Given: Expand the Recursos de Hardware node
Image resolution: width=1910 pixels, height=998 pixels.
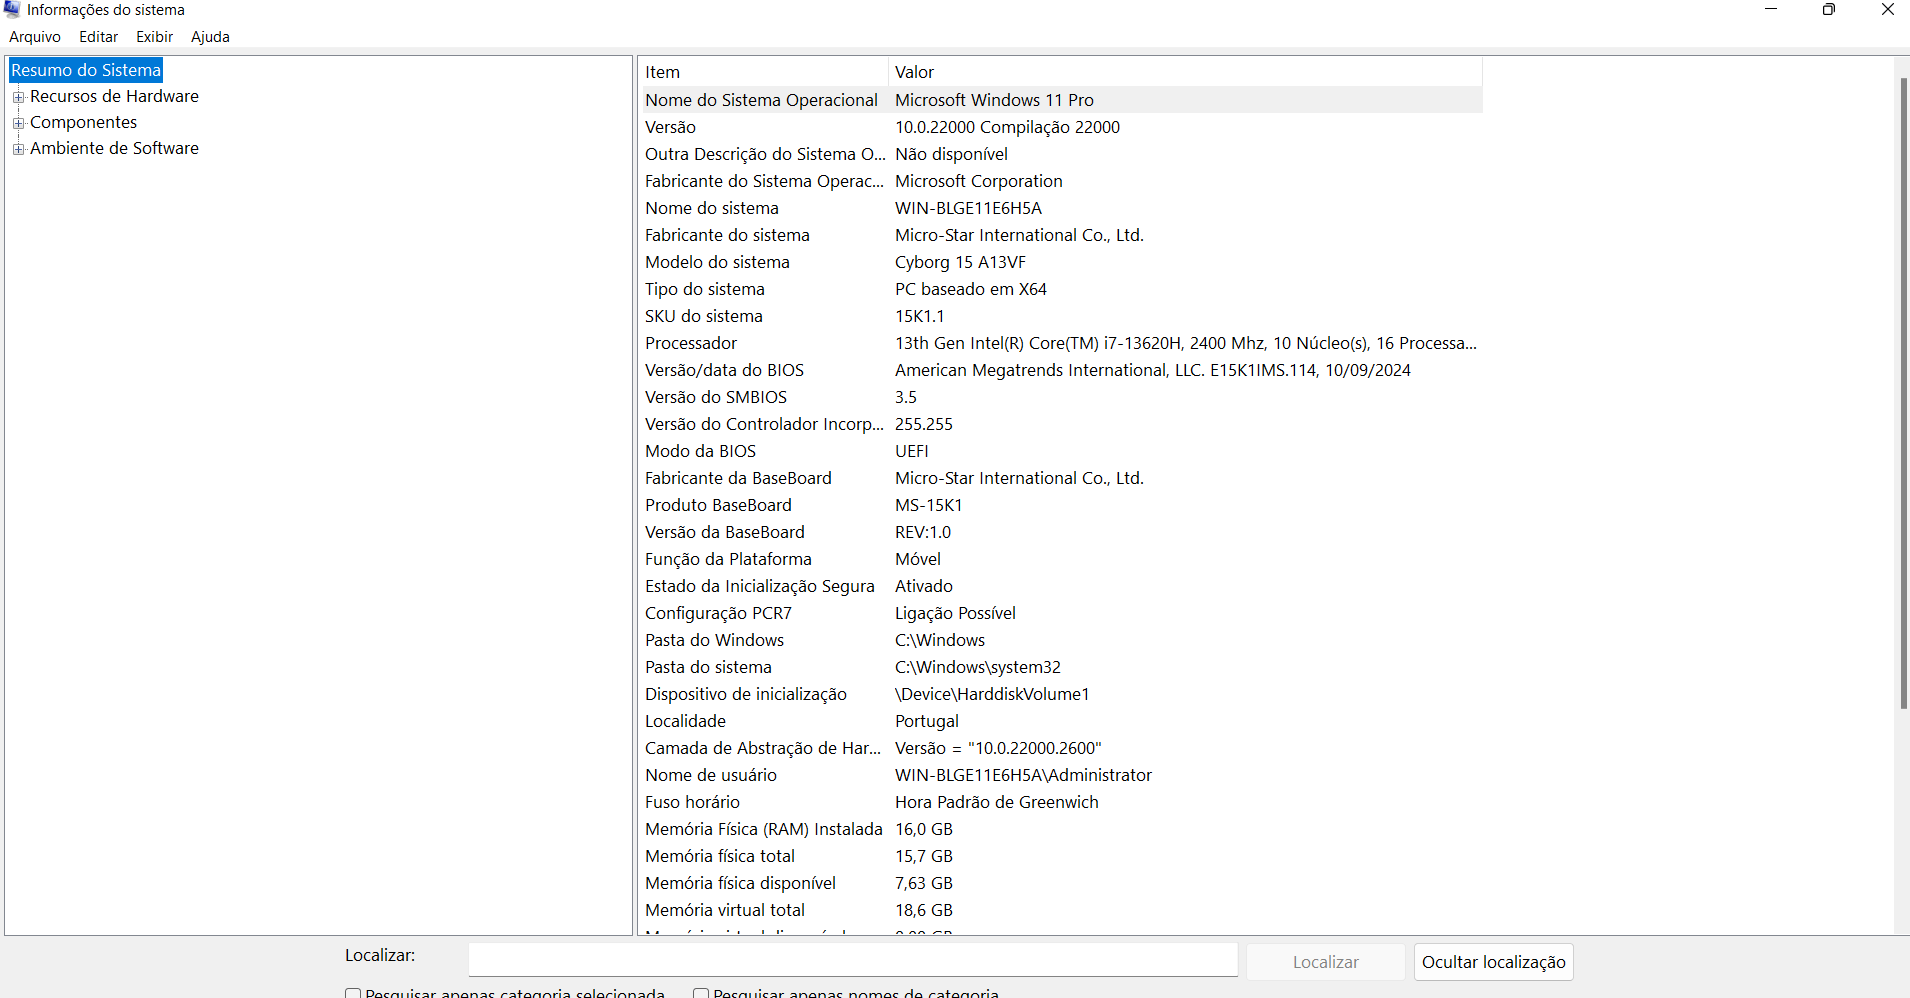Looking at the screenshot, I should pyautogui.click(x=18, y=97).
